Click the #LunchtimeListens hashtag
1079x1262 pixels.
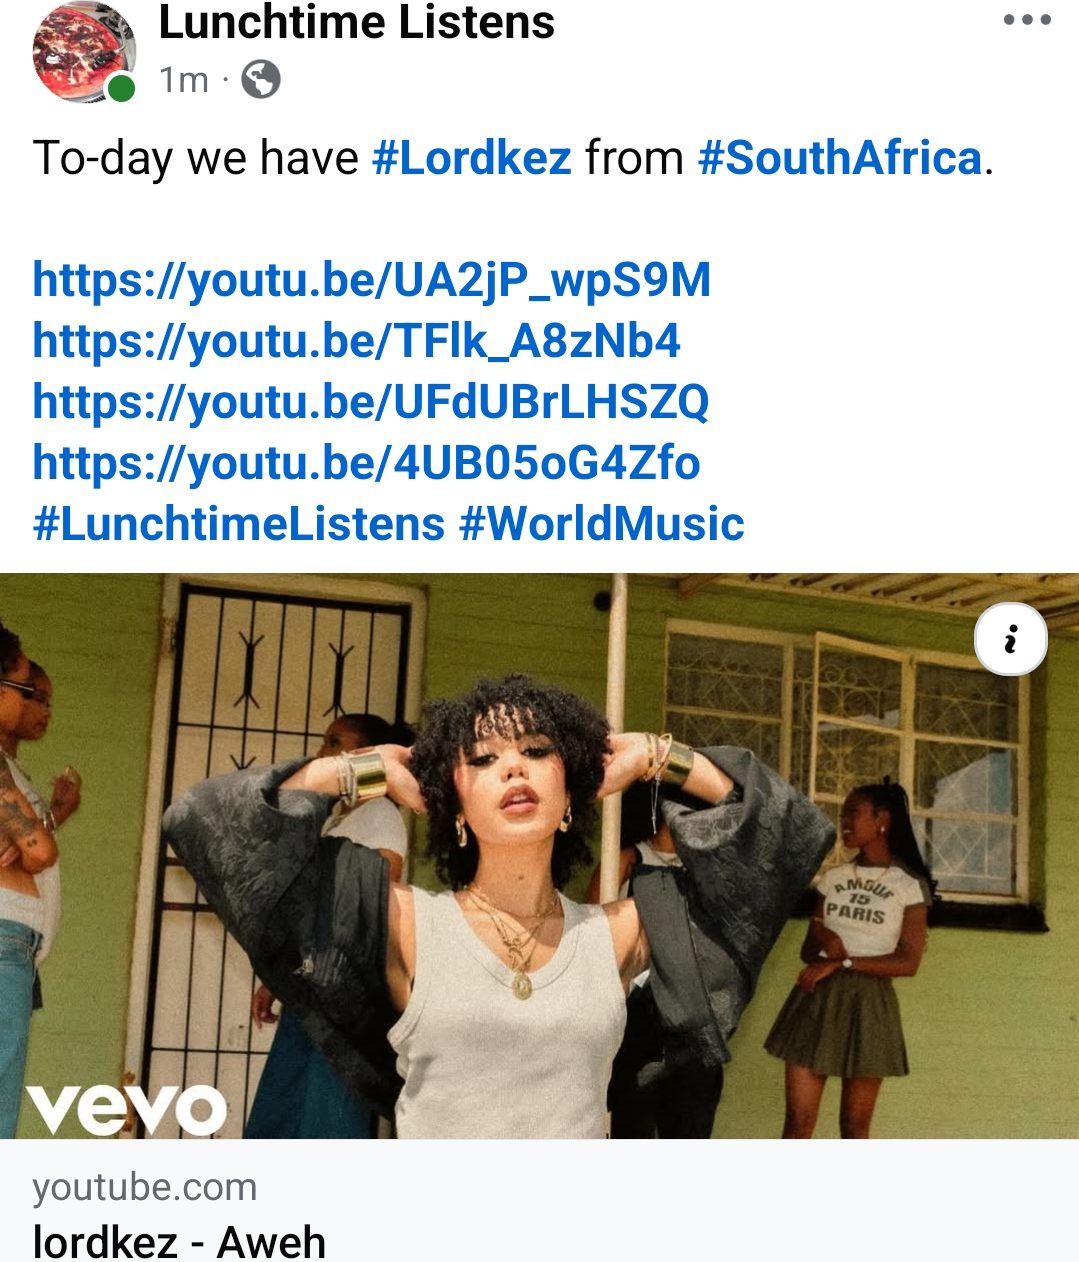pyautogui.click(x=239, y=524)
